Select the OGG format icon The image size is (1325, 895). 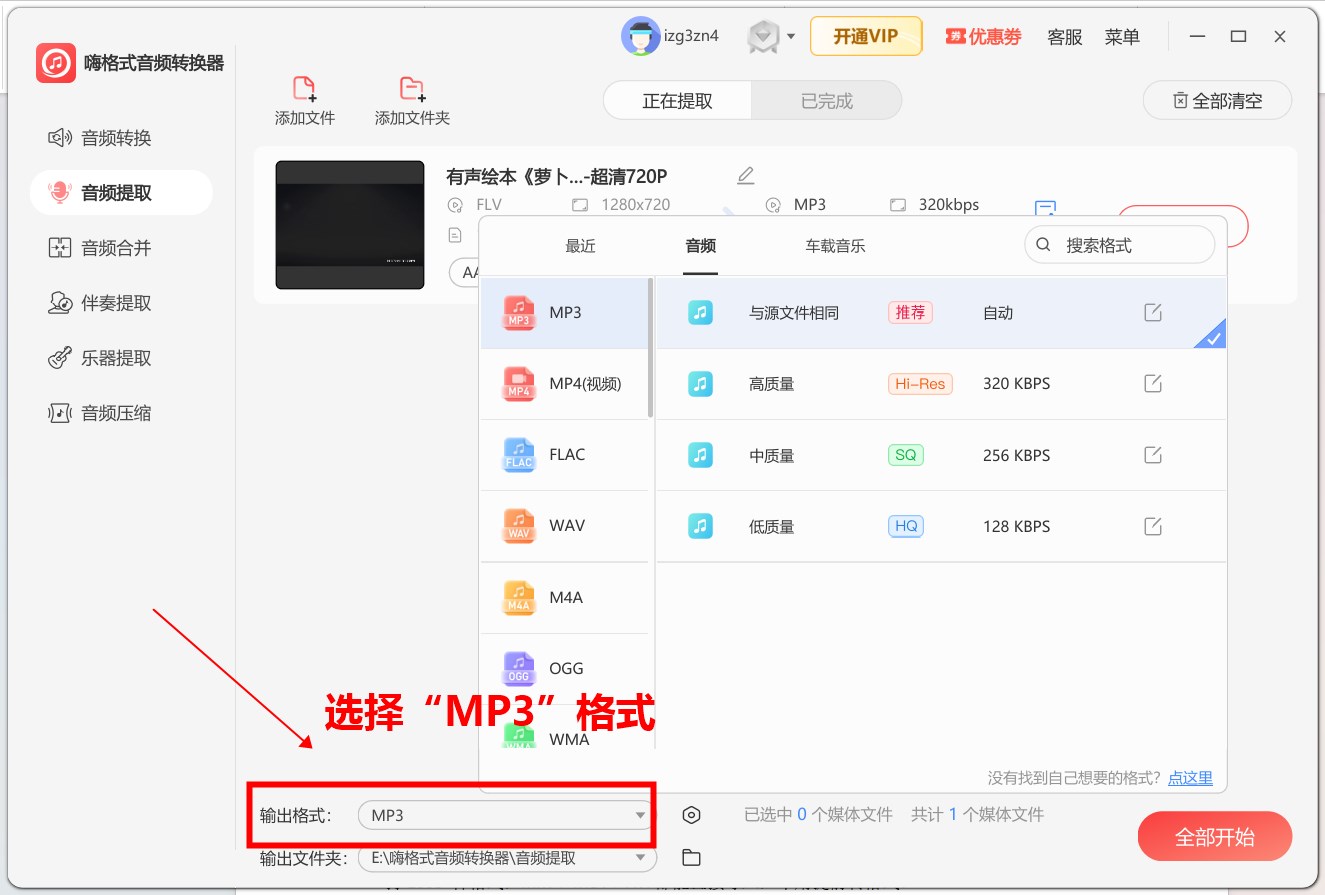click(519, 669)
